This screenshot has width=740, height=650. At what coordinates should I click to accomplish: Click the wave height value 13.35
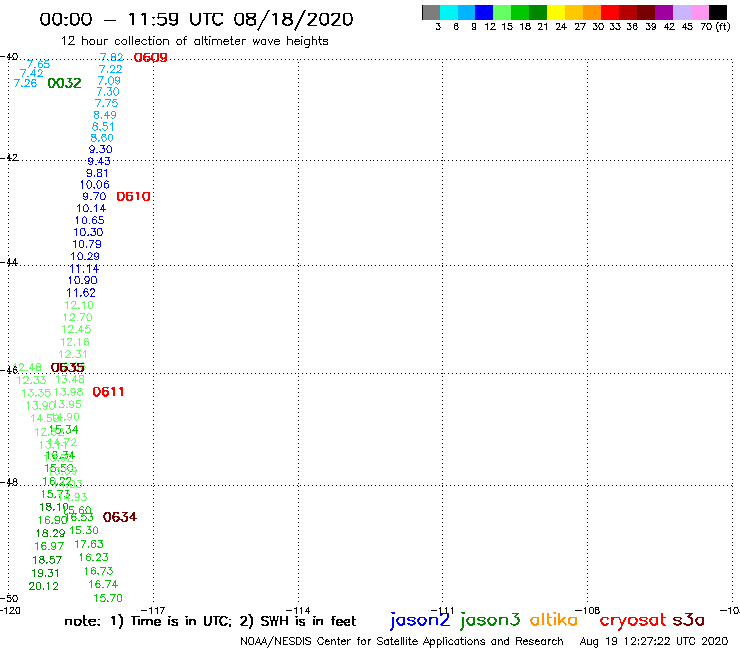[36, 393]
